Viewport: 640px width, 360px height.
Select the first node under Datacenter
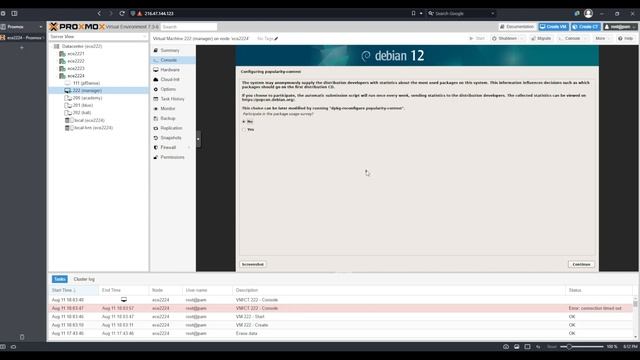(x=76, y=53)
